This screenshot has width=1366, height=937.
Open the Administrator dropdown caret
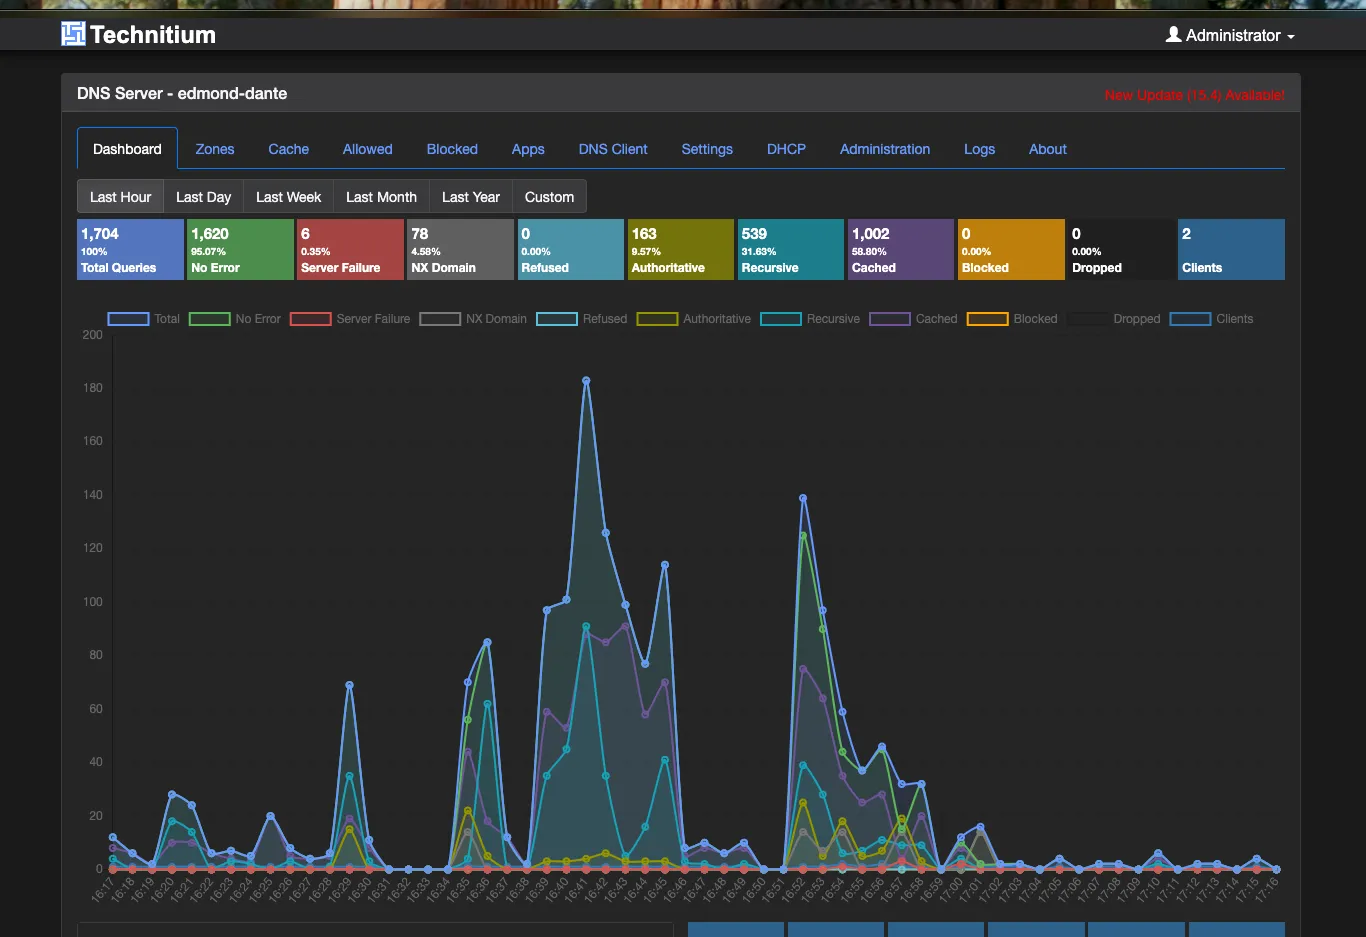pyautogui.click(x=1291, y=37)
